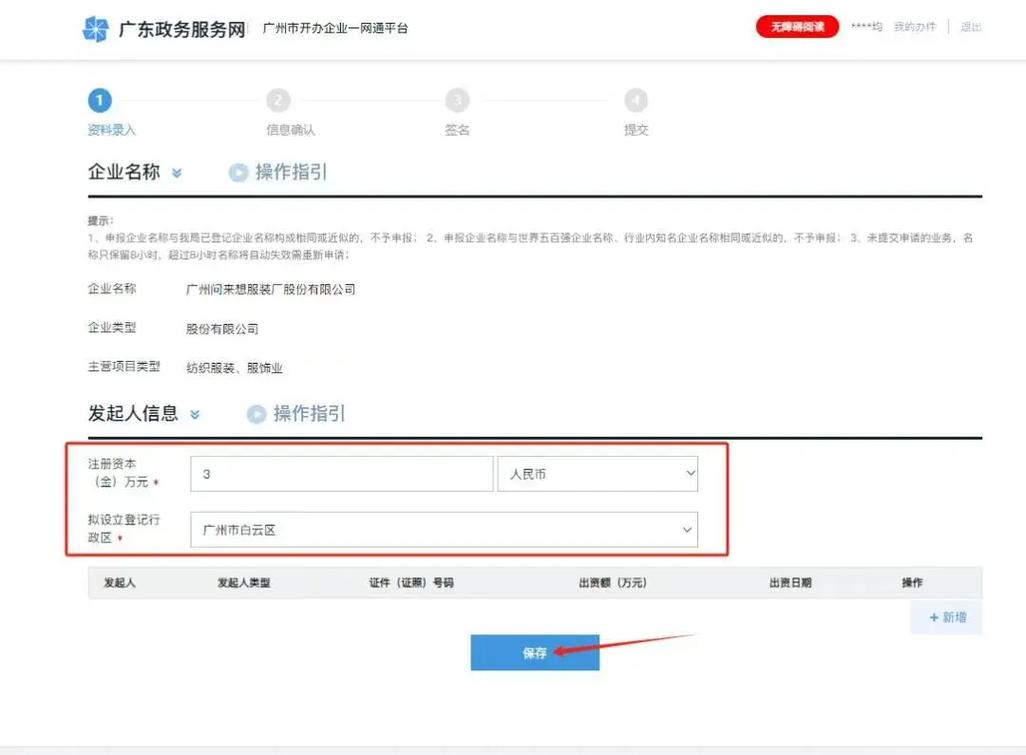The width and height of the screenshot is (1026, 755).
Task: Open 我的办件 in the top bar
Action: 914,27
